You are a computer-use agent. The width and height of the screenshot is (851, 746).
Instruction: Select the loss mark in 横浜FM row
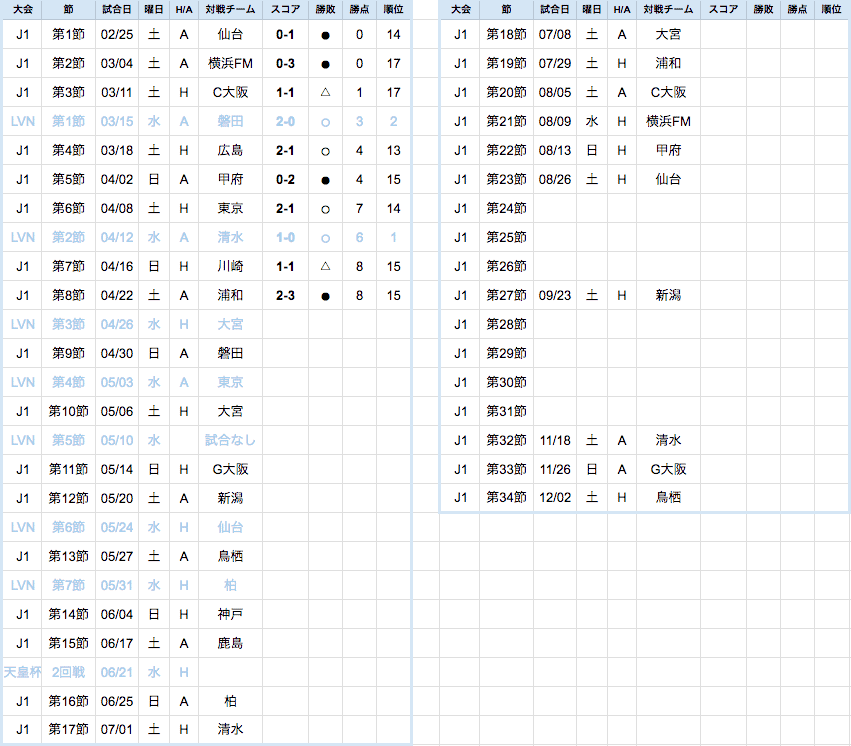325,64
